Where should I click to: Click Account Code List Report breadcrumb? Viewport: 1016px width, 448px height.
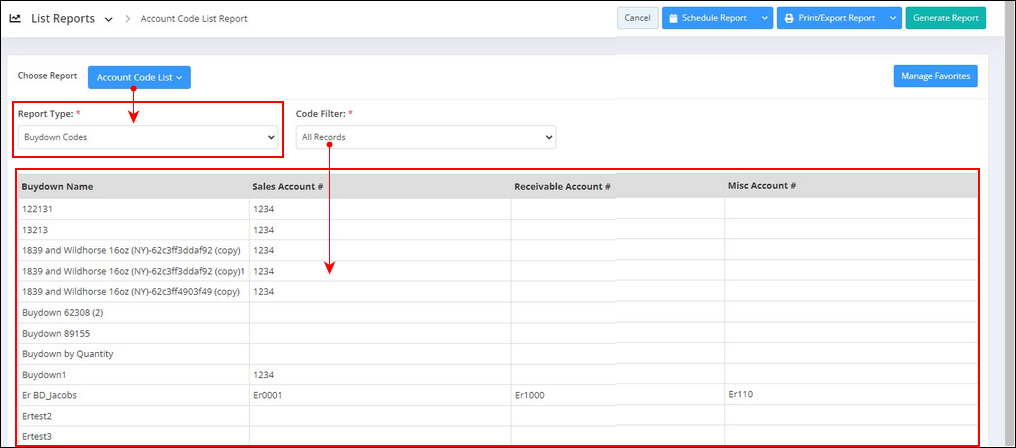194,19
